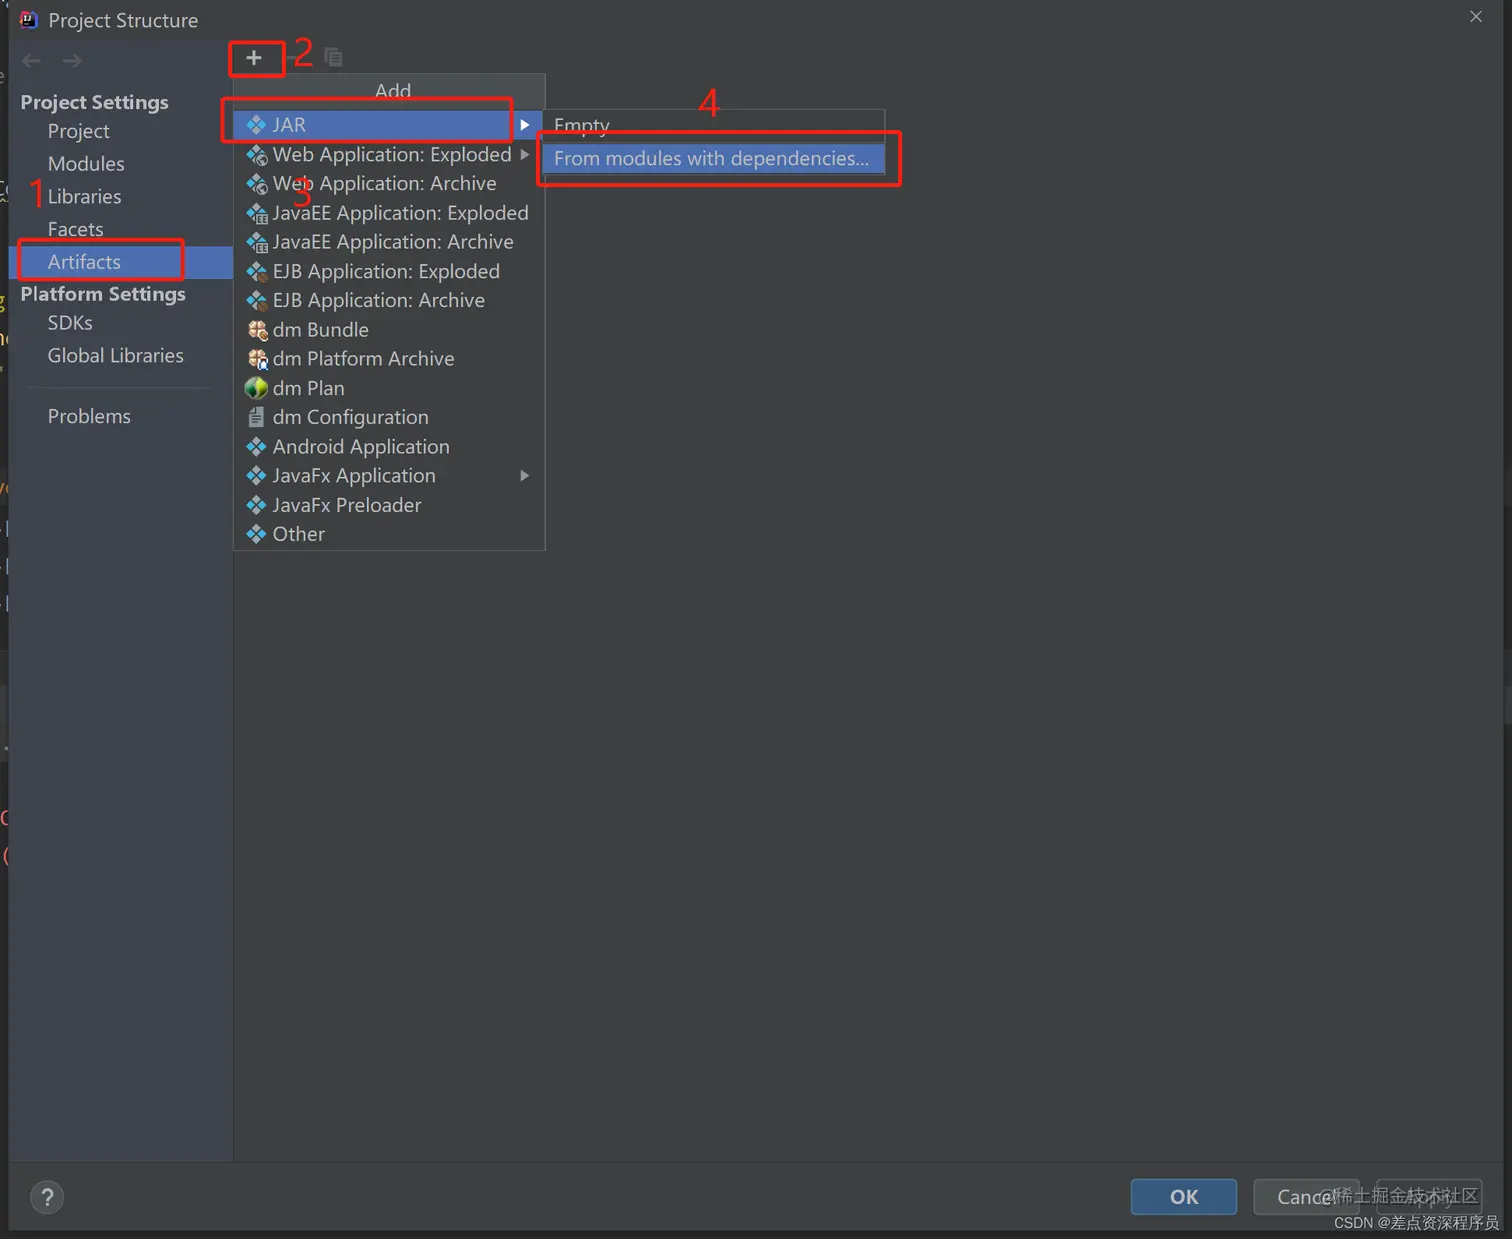The image size is (1512, 1239).
Task: Expand JavaFx Application submenu arrow
Action: coord(524,476)
